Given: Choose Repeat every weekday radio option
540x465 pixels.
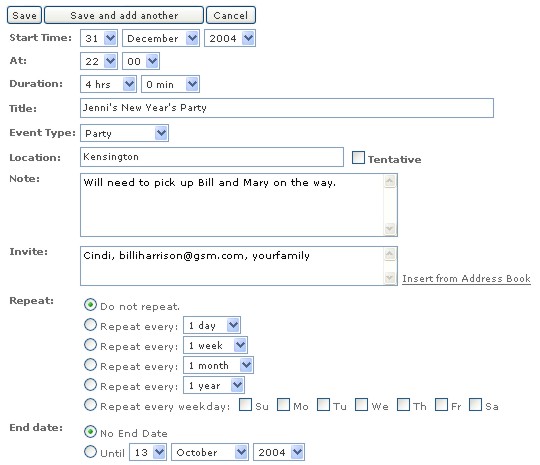Looking at the screenshot, I should pyautogui.click(x=90, y=405).
